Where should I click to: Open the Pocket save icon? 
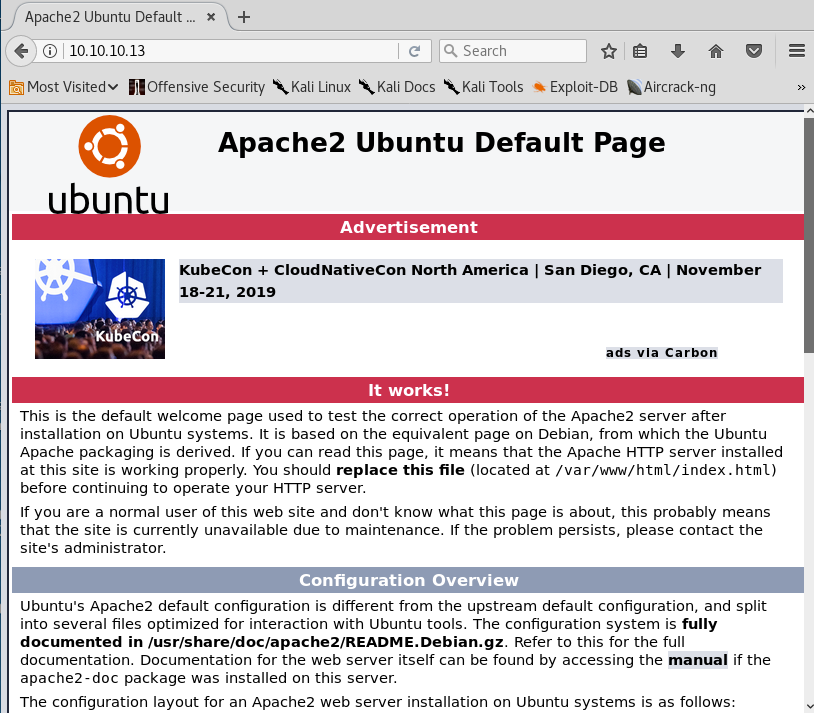[755, 51]
